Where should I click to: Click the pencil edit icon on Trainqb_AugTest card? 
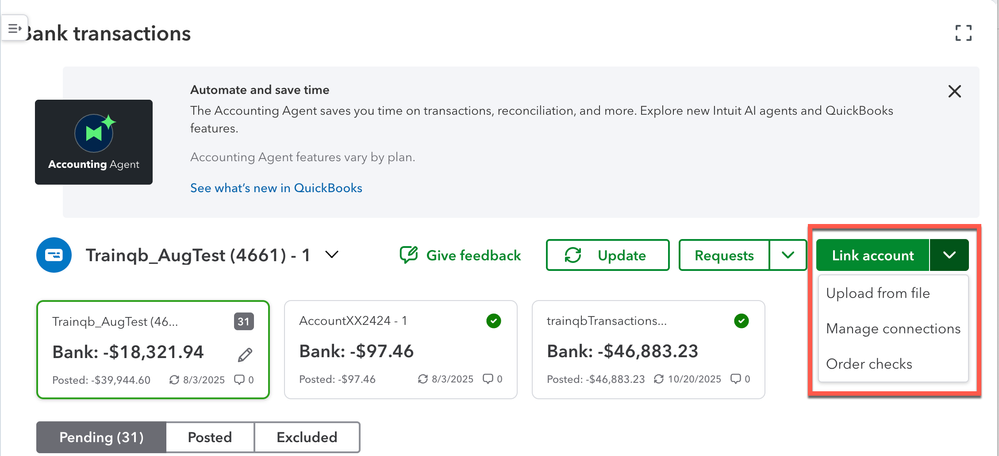coord(245,353)
